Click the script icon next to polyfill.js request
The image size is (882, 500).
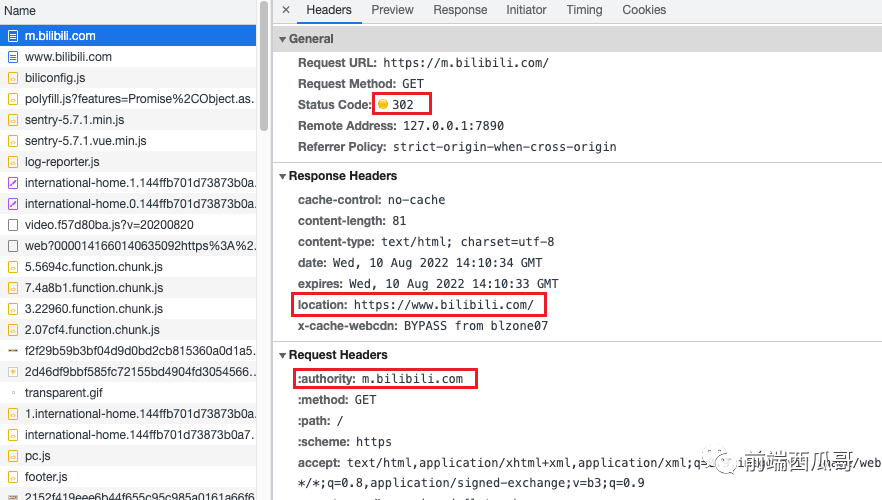[x=12, y=99]
